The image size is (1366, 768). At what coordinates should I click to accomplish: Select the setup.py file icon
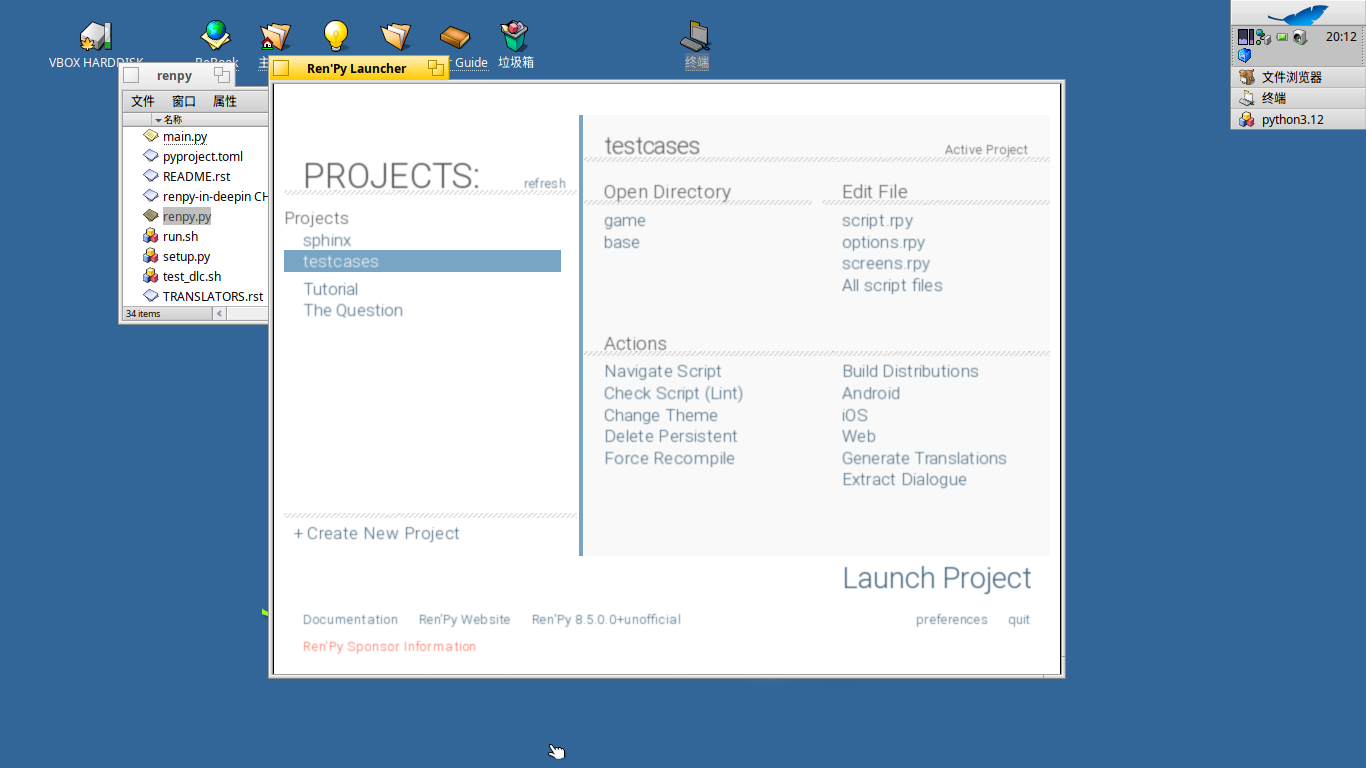pos(151,257)
